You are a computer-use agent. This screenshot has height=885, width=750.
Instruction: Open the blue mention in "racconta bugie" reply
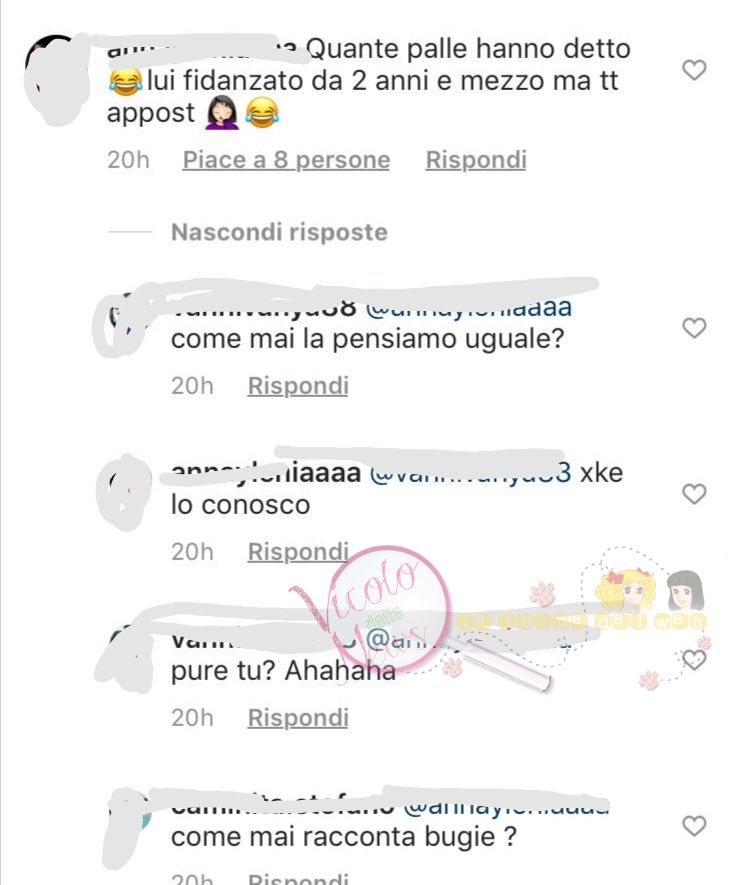[x=507, y=807]
